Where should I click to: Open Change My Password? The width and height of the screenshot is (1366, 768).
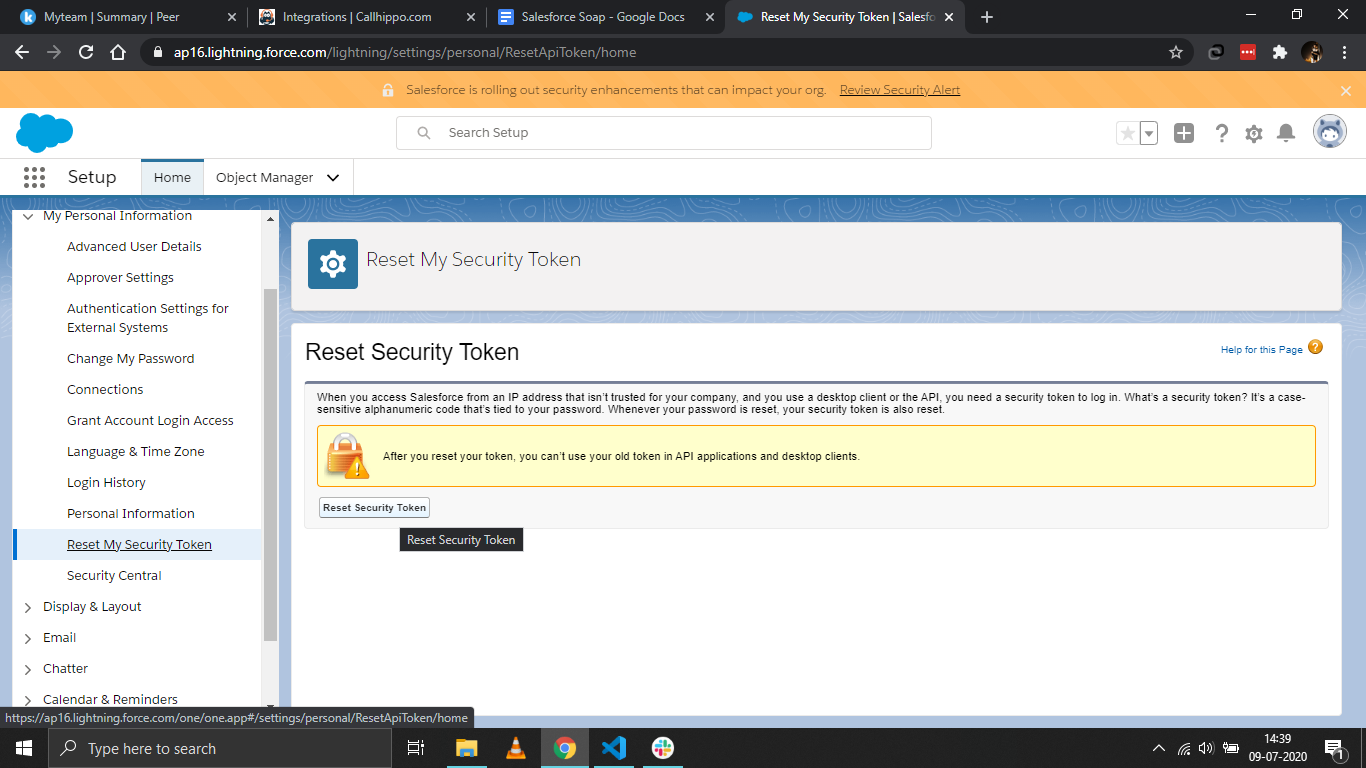(x=130, y=358)
